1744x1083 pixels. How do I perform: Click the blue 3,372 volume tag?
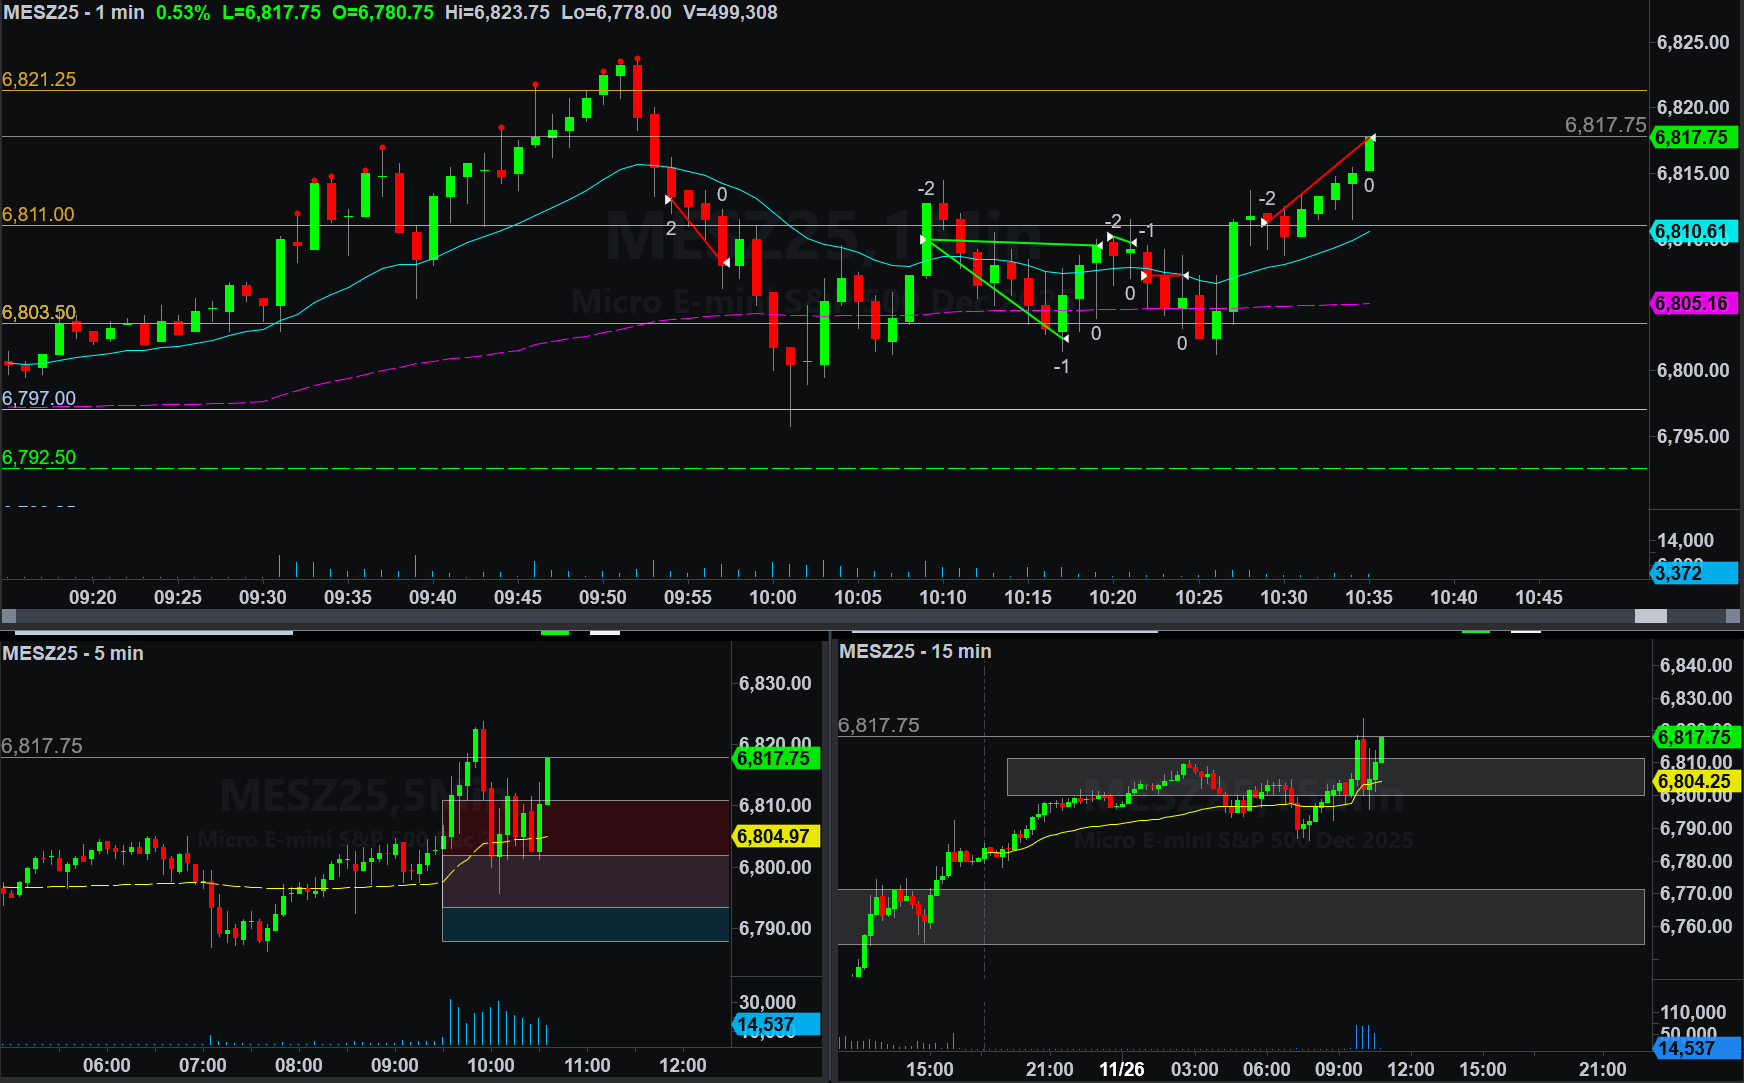click(1692, 573)
